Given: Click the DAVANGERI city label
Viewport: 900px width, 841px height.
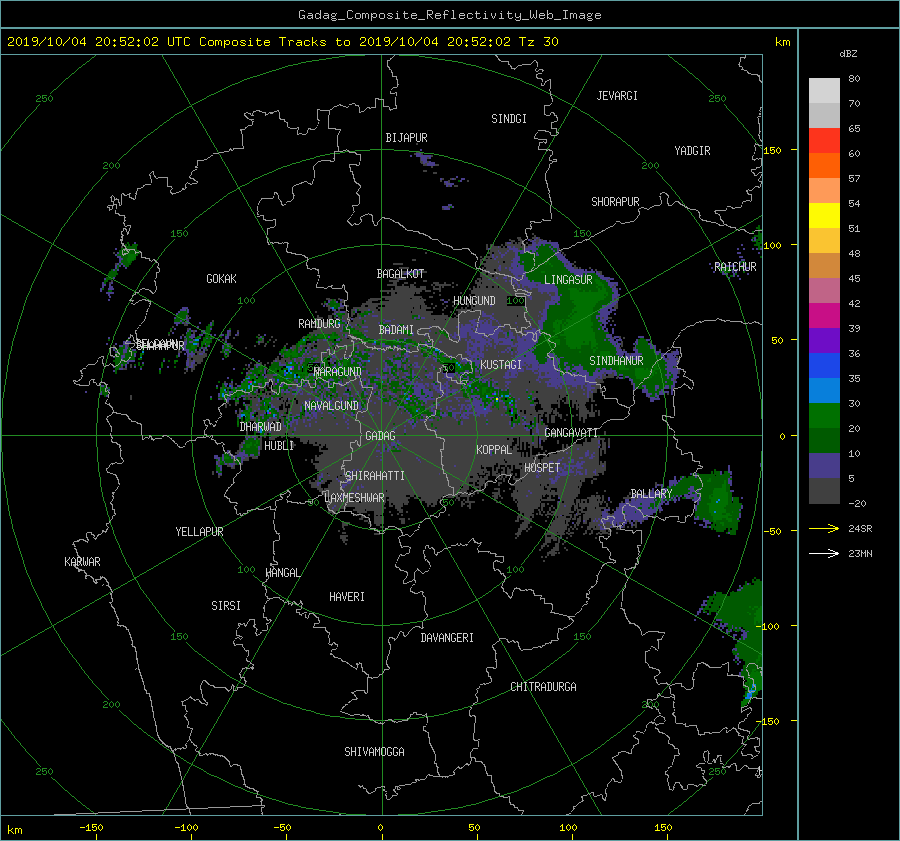Looking at the screenshot, I should click(447, 638).
